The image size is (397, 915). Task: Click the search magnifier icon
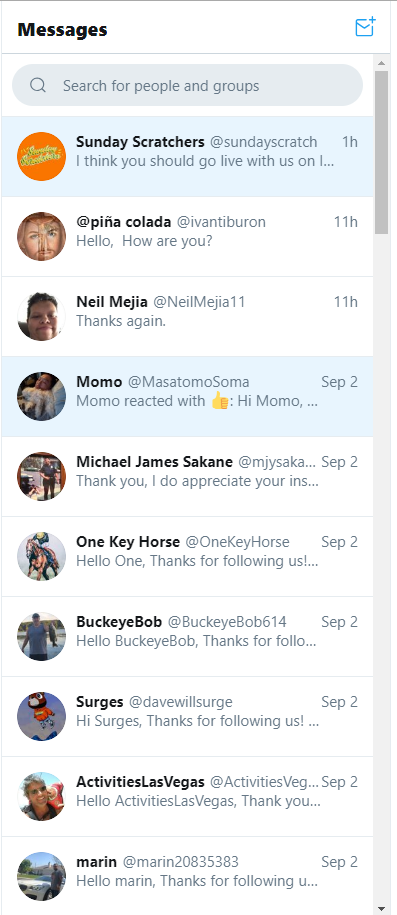coord(38,86)
